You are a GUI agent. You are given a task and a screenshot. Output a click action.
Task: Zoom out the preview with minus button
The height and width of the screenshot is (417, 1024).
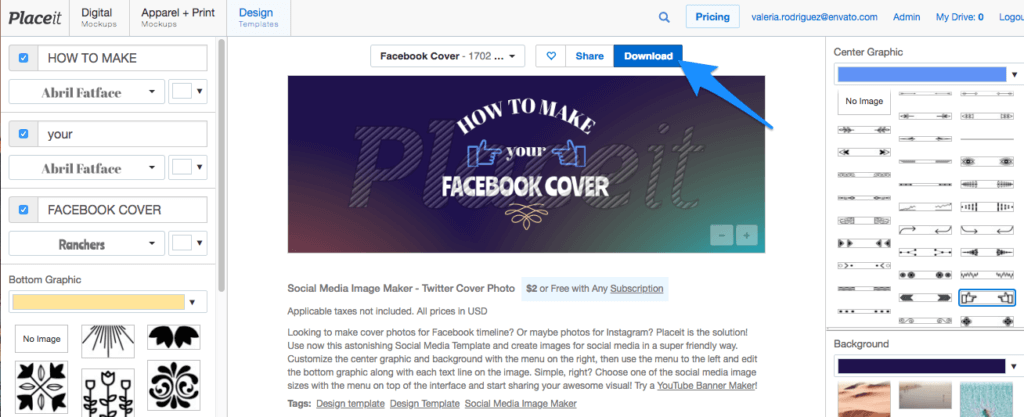pyautogui.click(x=722, y=235)
